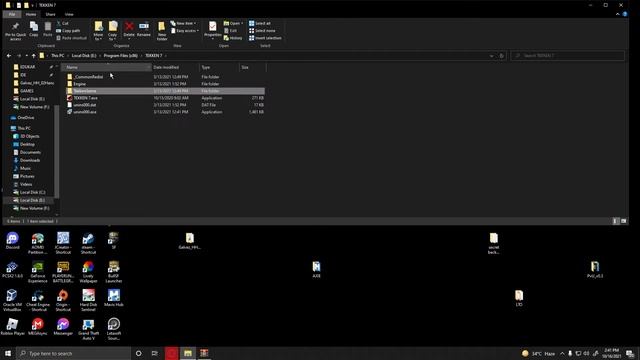Launch Roblox Player from desktop

pyautogui.click(x=12, y=327)
